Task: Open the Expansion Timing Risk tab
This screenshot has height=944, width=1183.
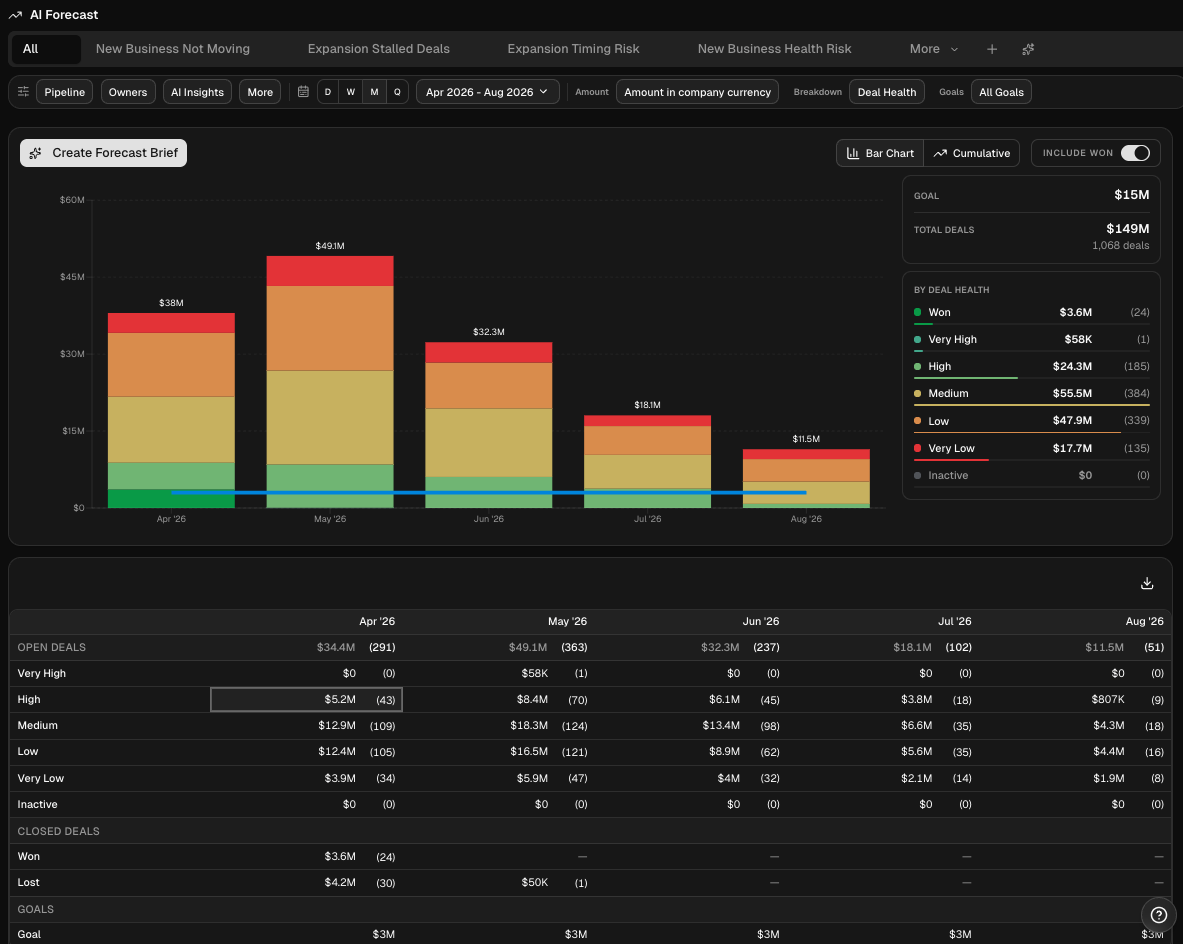Action: (573, 49)
